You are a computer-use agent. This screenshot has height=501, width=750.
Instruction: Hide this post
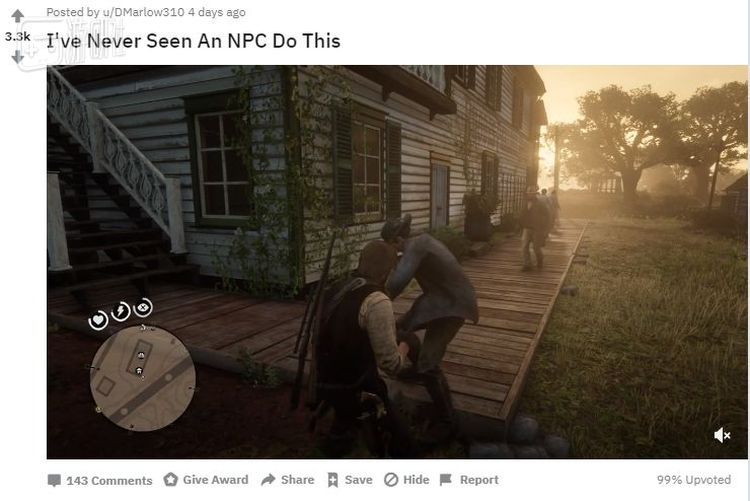coord(407,479)
